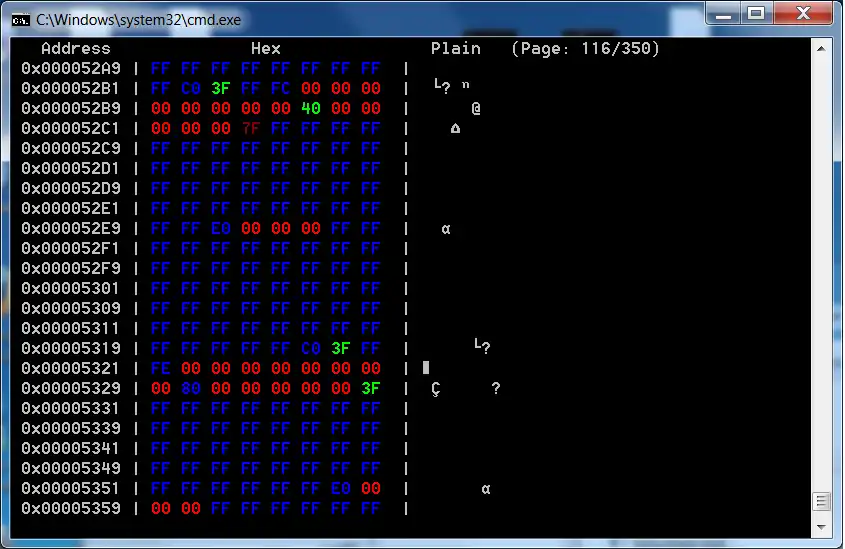Click the Plain column header
Image resolution: width=845 pixels, height=549 pixels.
click(455, 48)
